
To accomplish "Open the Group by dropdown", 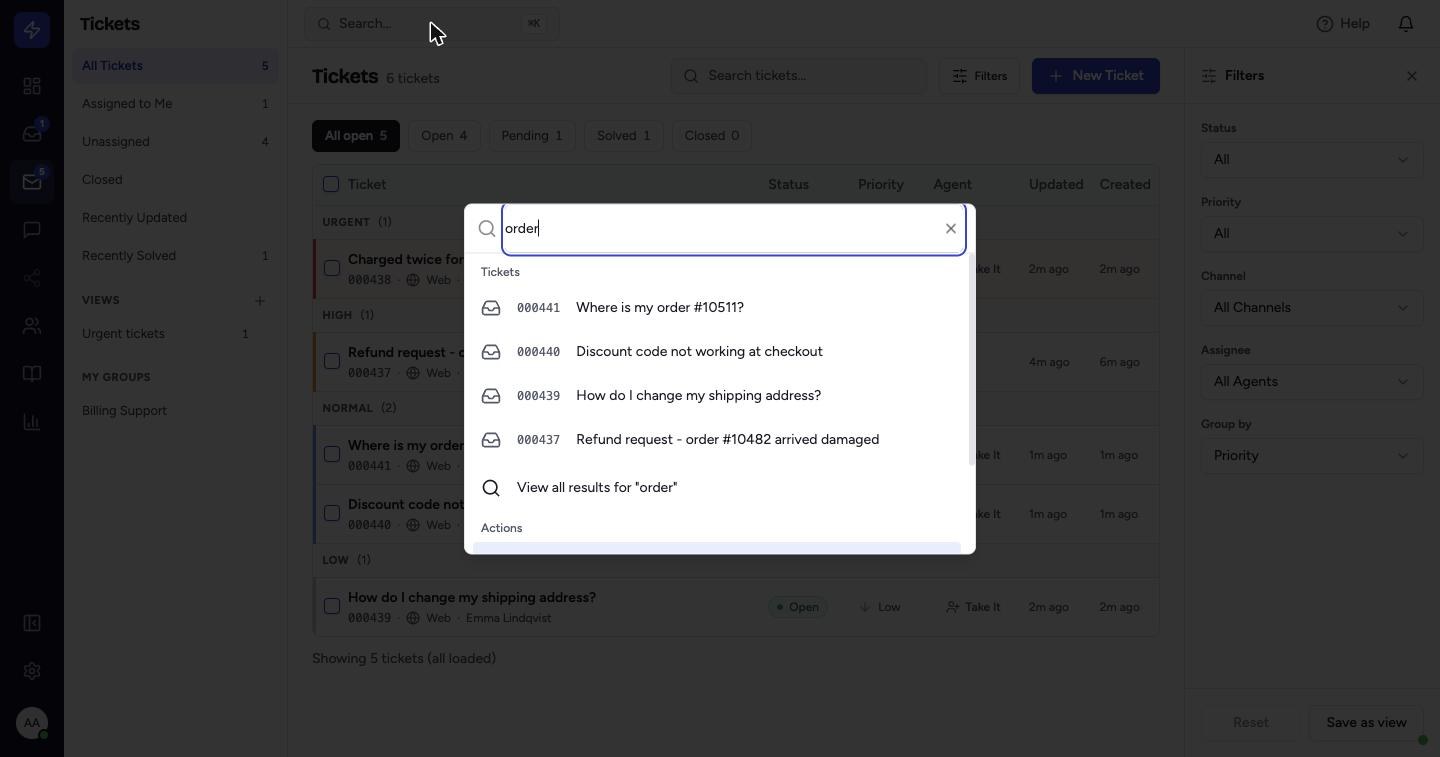I will click(x=1312, y=455).
